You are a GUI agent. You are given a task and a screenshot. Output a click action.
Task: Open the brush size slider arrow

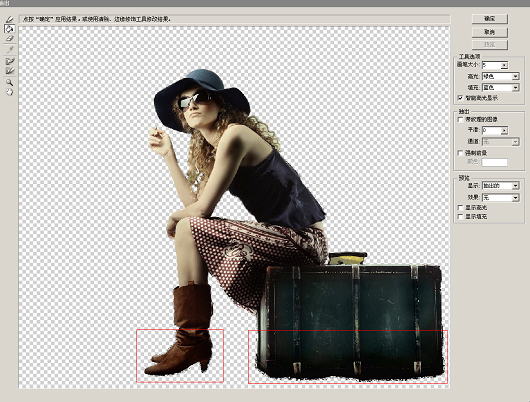504,65
